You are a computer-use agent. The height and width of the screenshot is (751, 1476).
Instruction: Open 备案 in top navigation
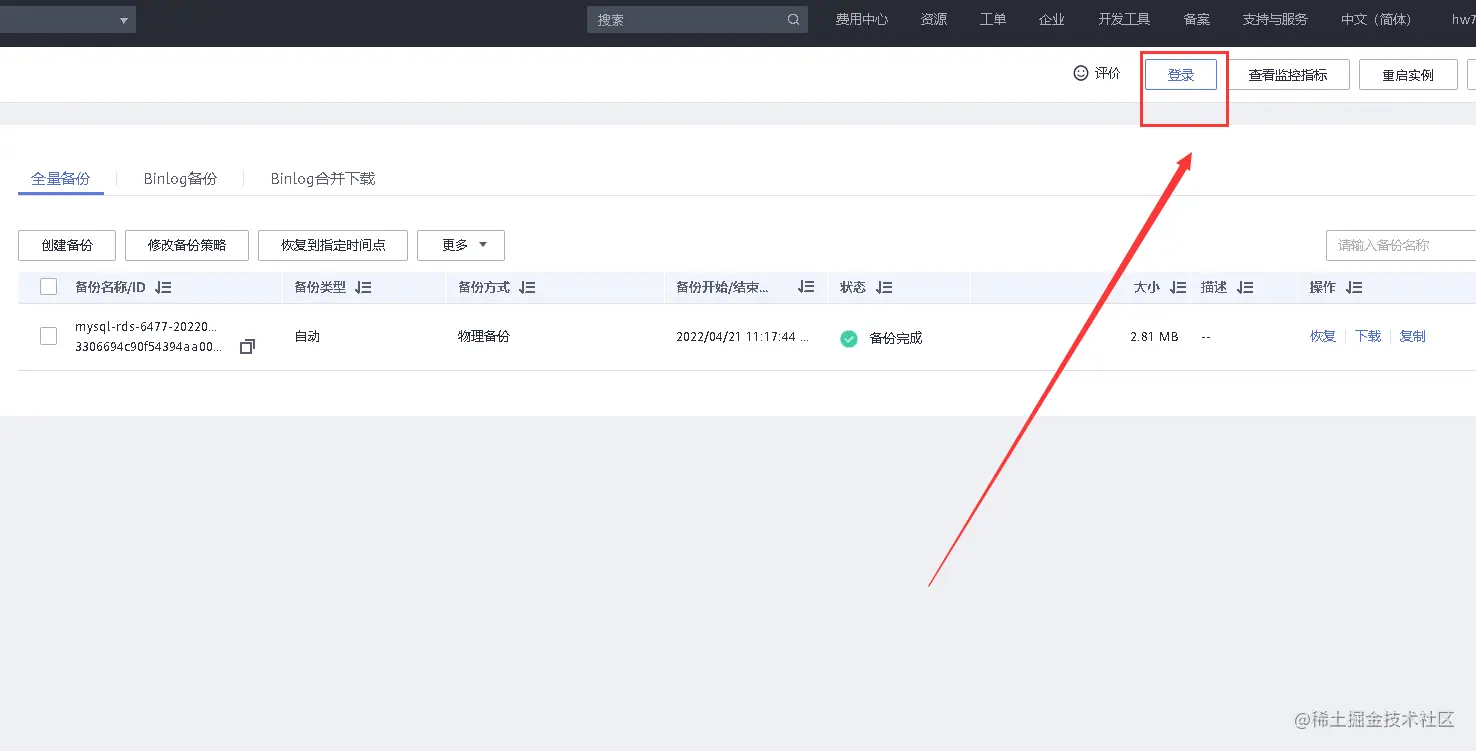coord(1196,19)
